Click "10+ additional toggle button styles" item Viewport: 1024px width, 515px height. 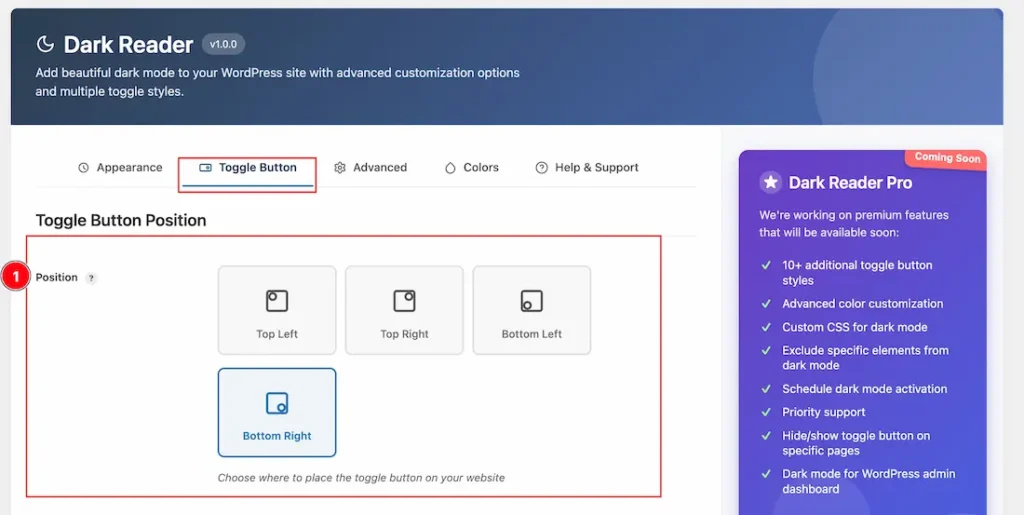(857, 273)
